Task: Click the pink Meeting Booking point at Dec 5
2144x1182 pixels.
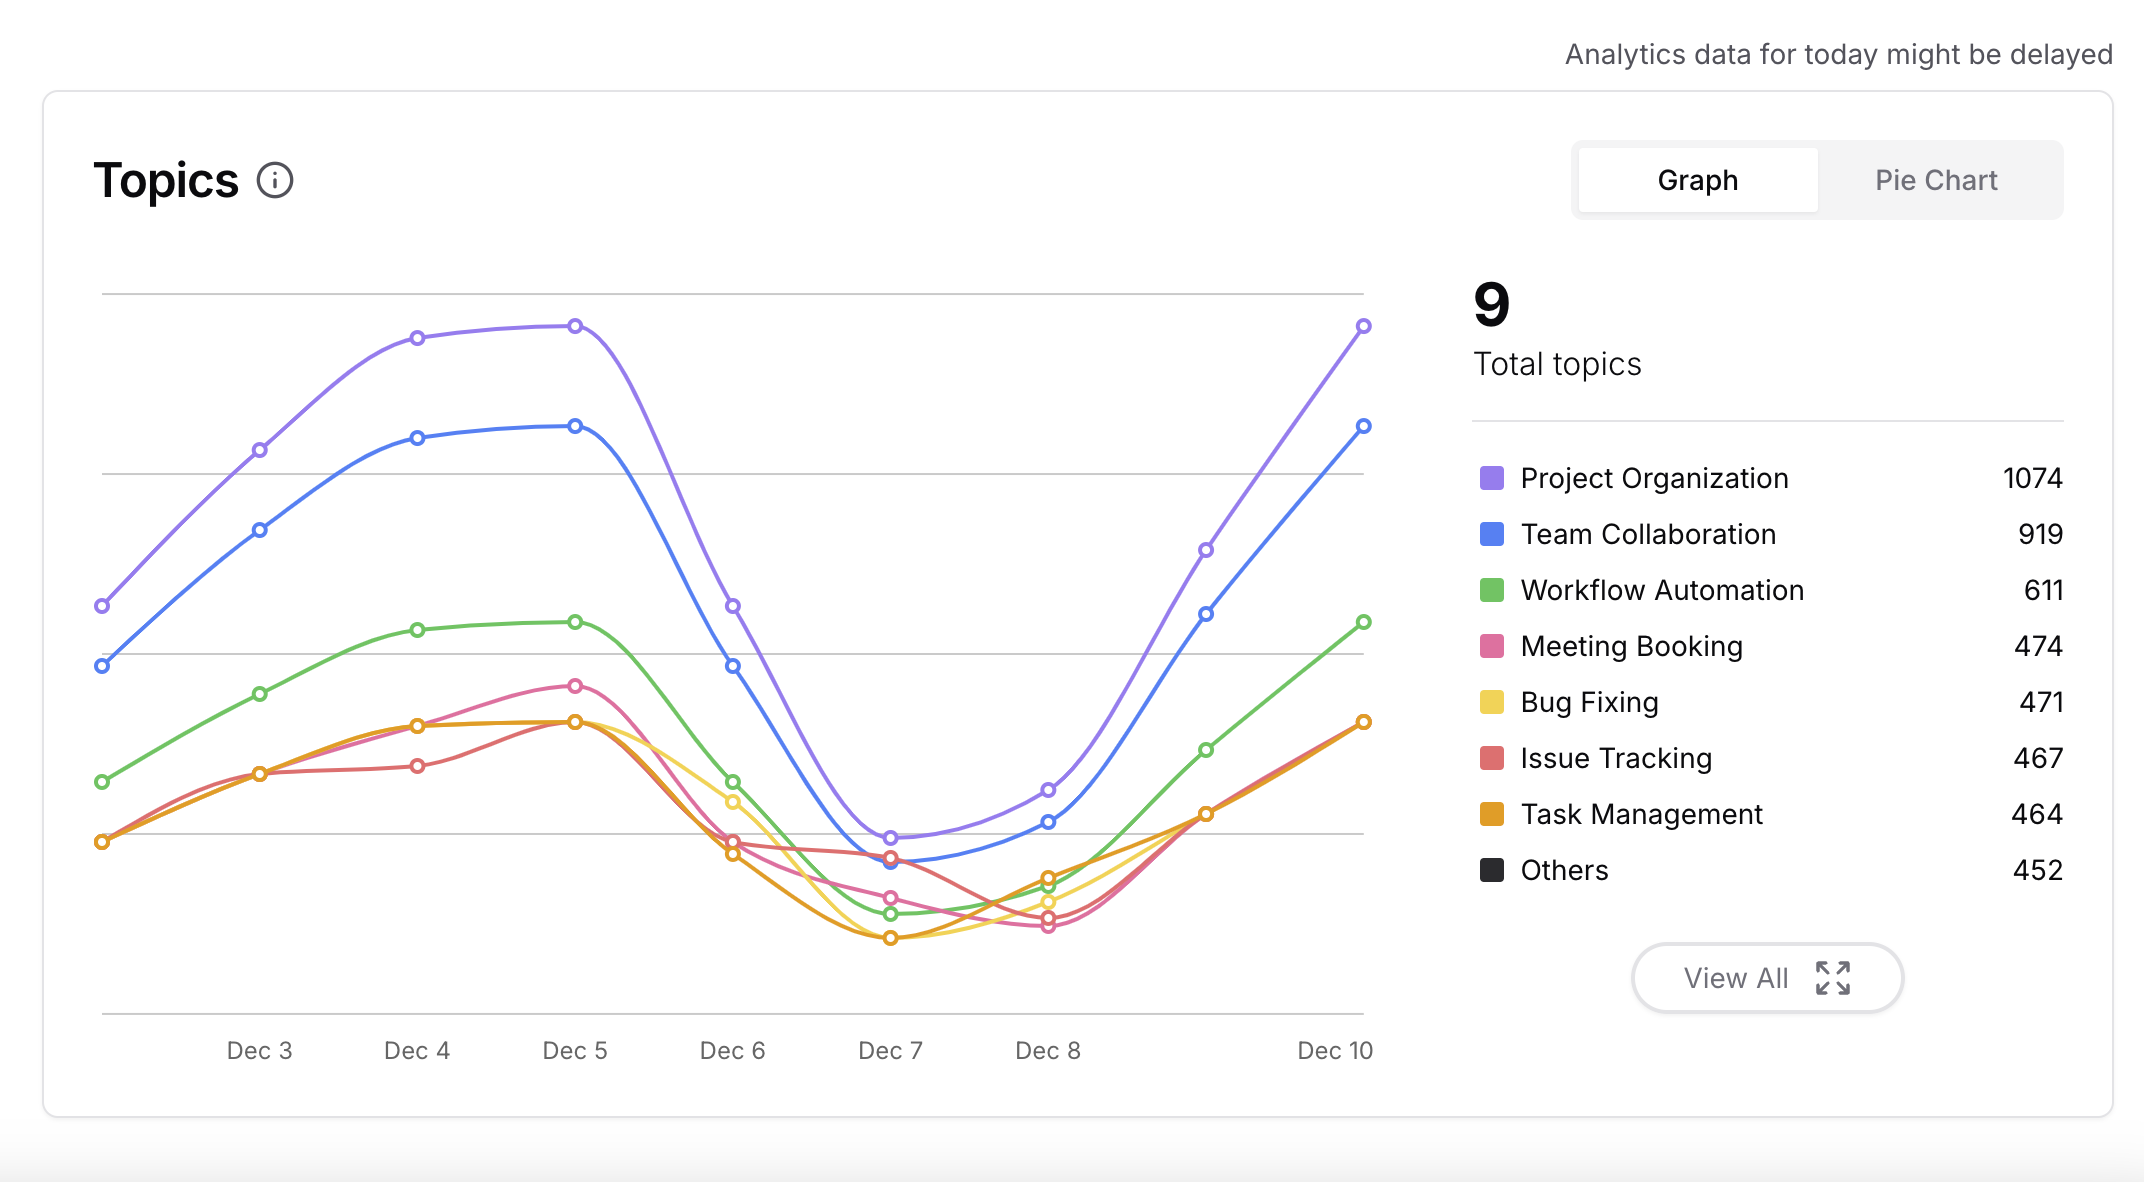Action: 575,686
